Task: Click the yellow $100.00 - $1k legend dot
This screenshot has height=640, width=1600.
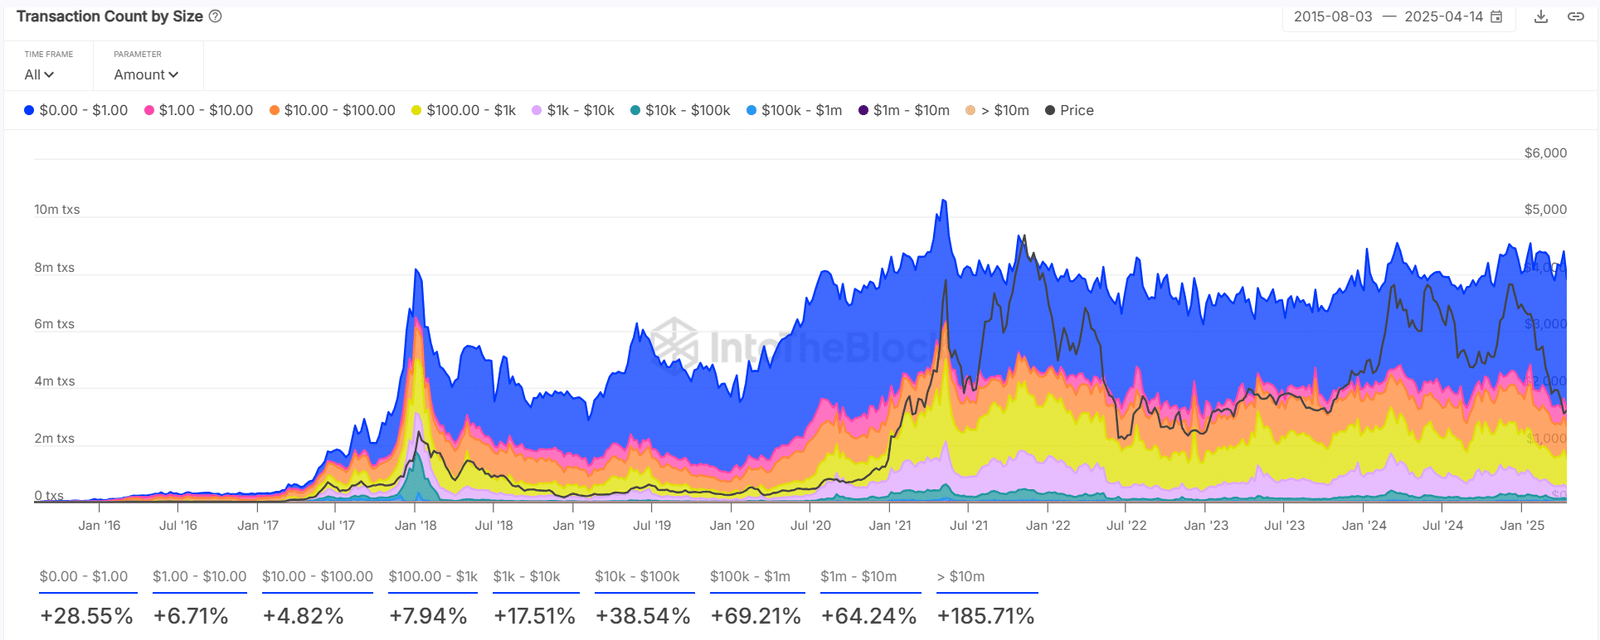Action: click(x=416, y=110)
